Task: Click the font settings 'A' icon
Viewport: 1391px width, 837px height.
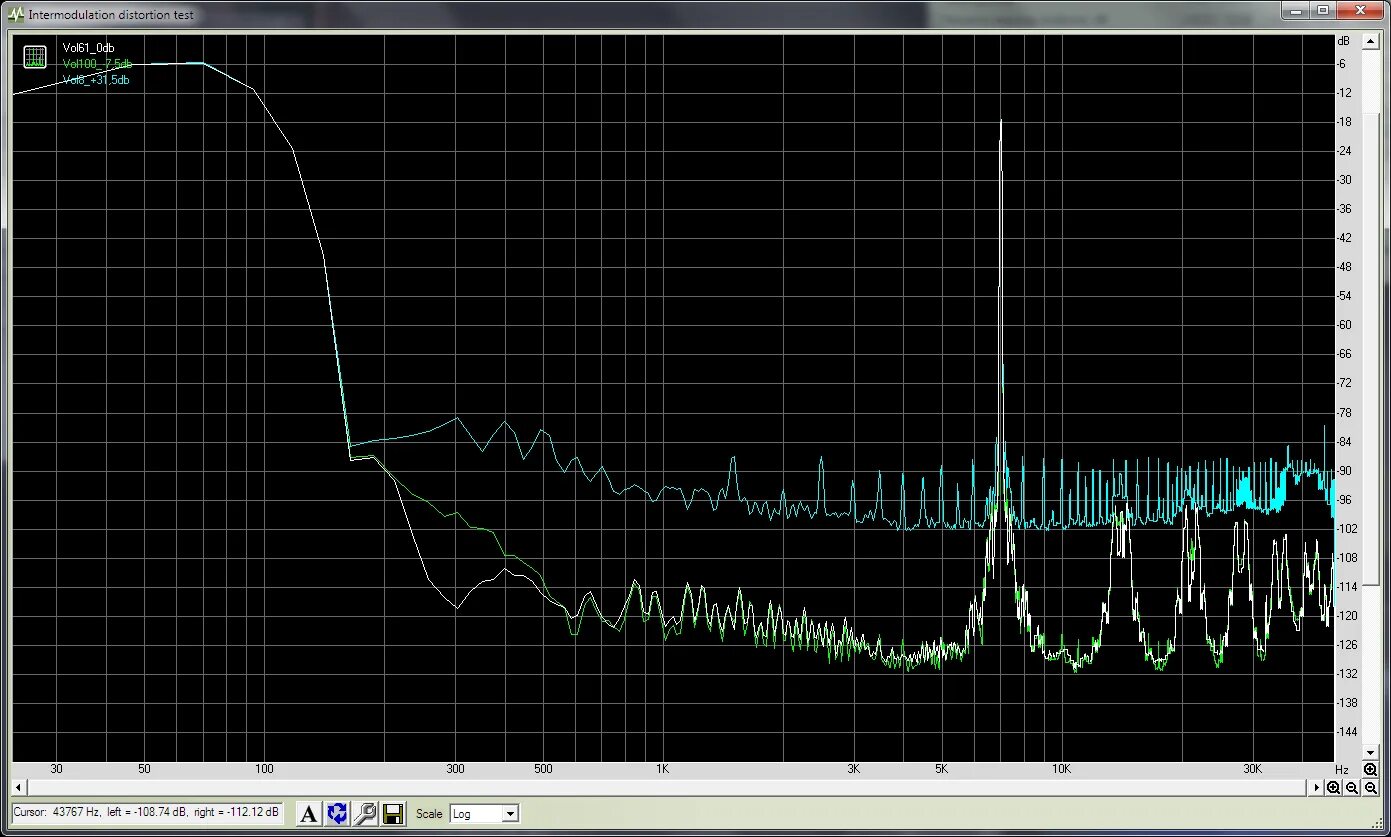Action: pyautogui.click(x=309, y=814)
